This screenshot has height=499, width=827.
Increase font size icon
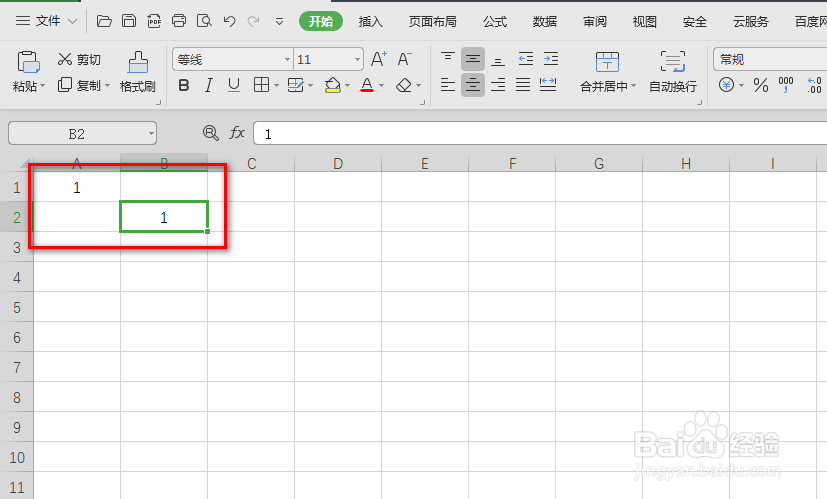click(x=379, y=59)
